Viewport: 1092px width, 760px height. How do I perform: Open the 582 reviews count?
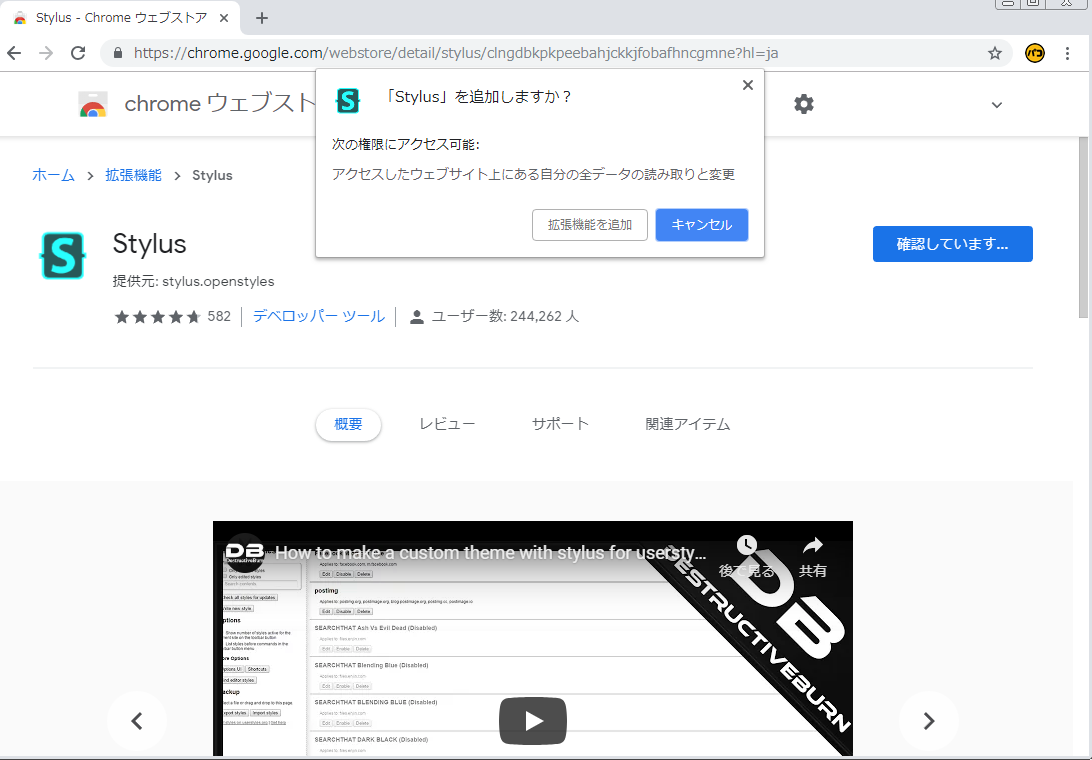point(219,316)
